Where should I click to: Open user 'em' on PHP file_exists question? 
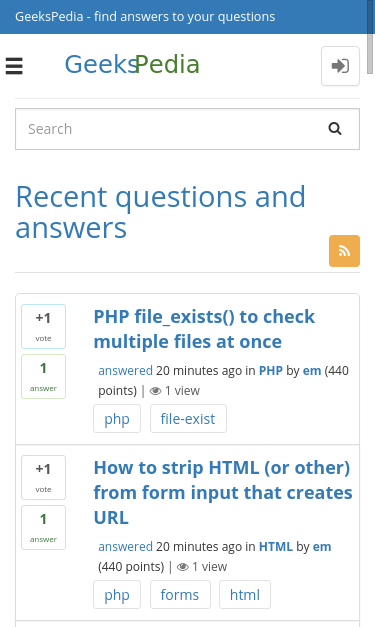coord(312,371)
